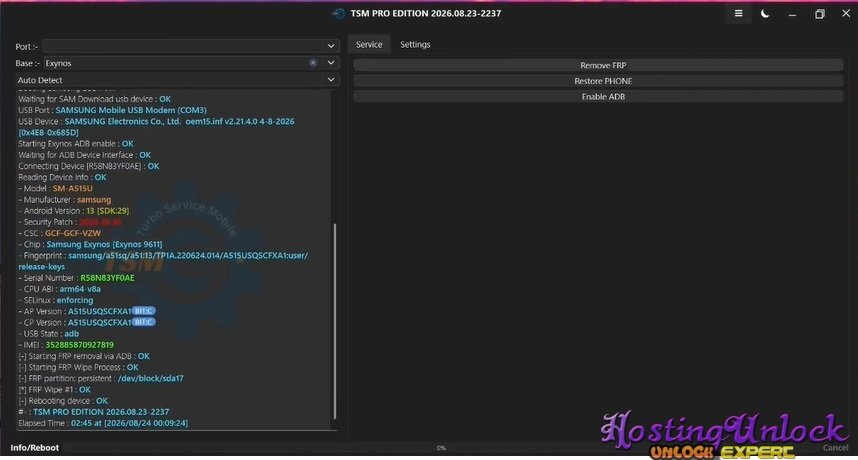Viewport: 858px width, 460px height.
Task: Click the bottom progress bar
Action: (x=441, y=447)
